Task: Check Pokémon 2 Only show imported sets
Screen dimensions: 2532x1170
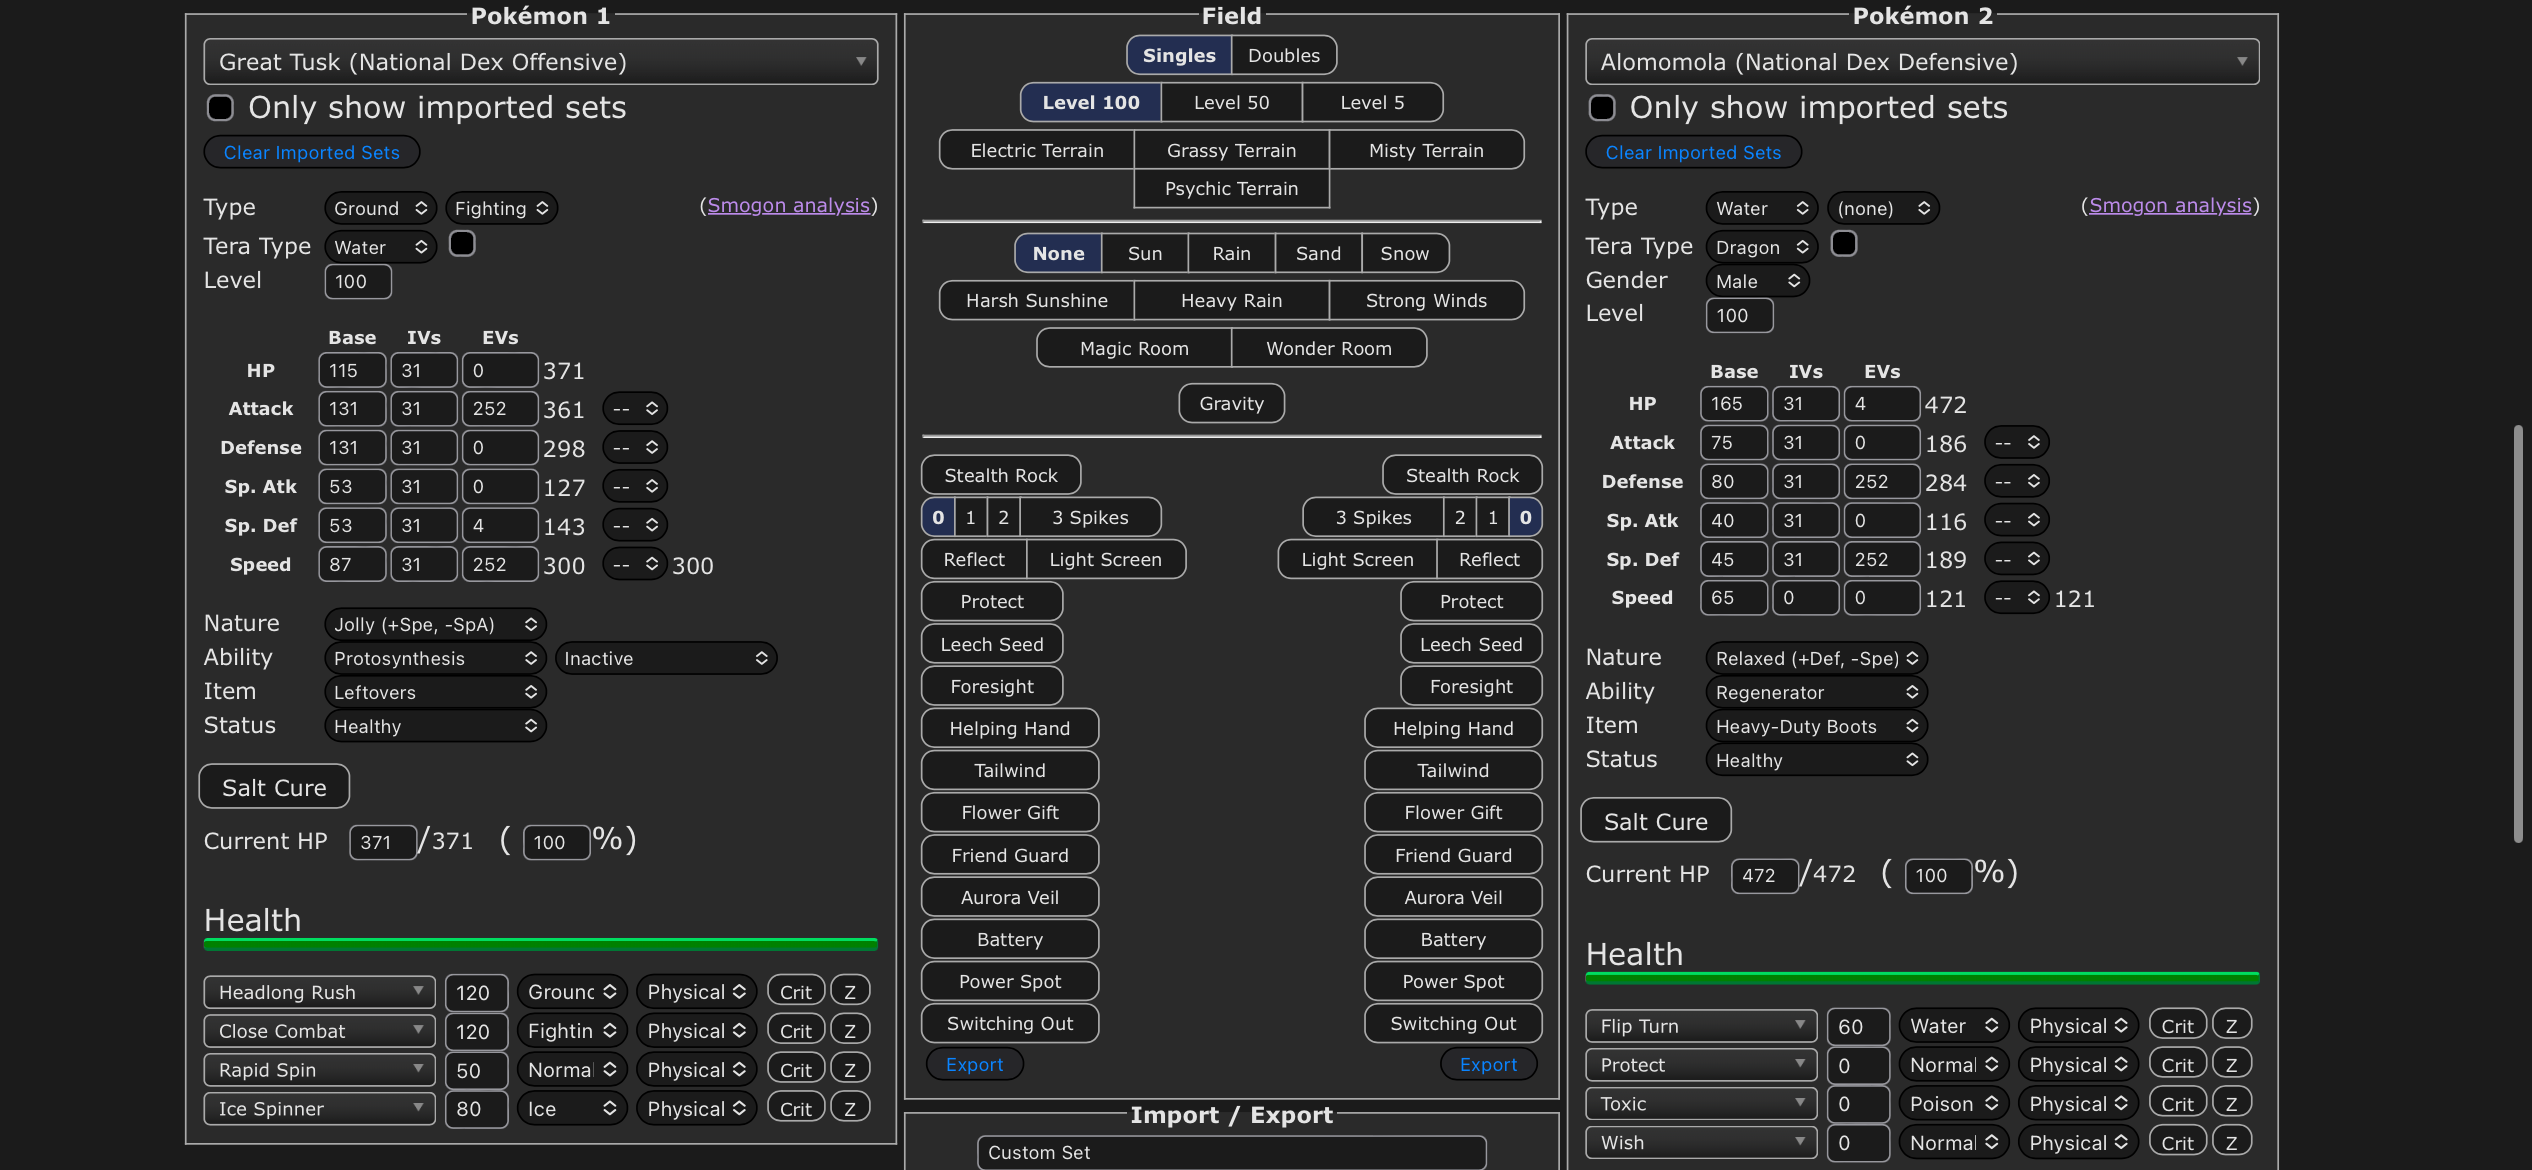Action: (x=1602, y=108)
